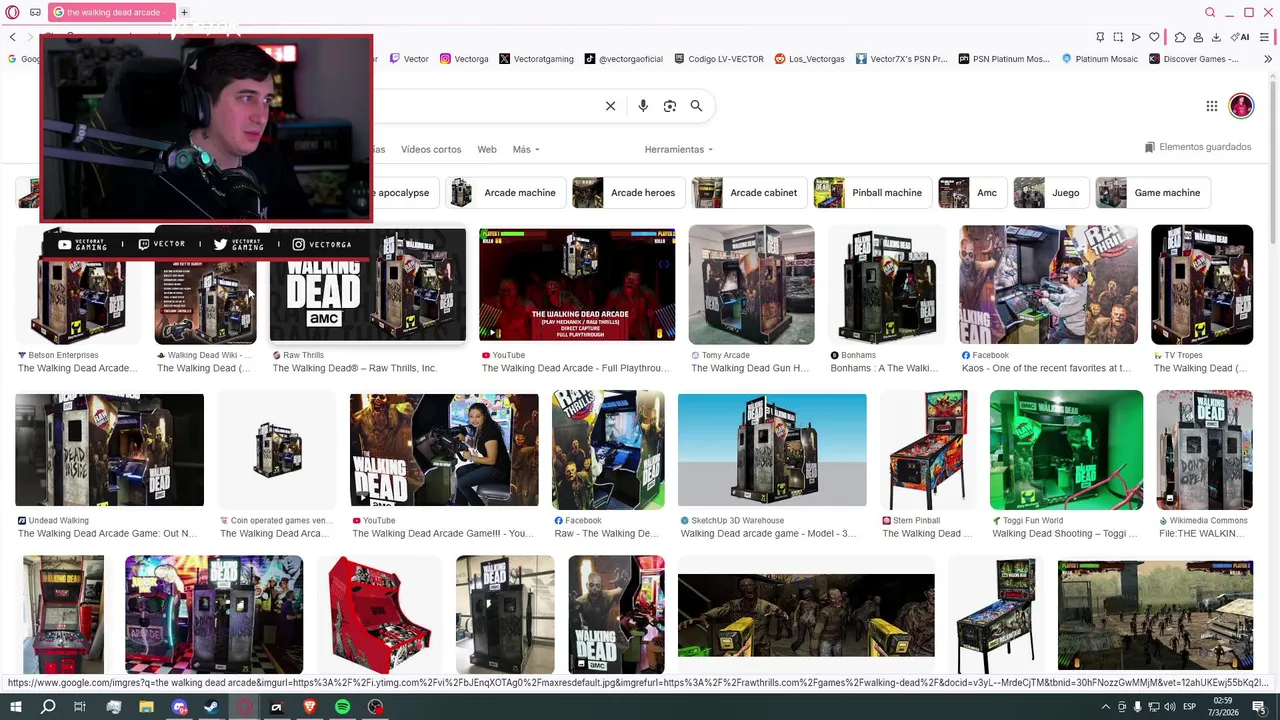This screenshot has height=720, width=1280.
Task: Open the Tomy Arcade gun image
Action: coord(751,285)
